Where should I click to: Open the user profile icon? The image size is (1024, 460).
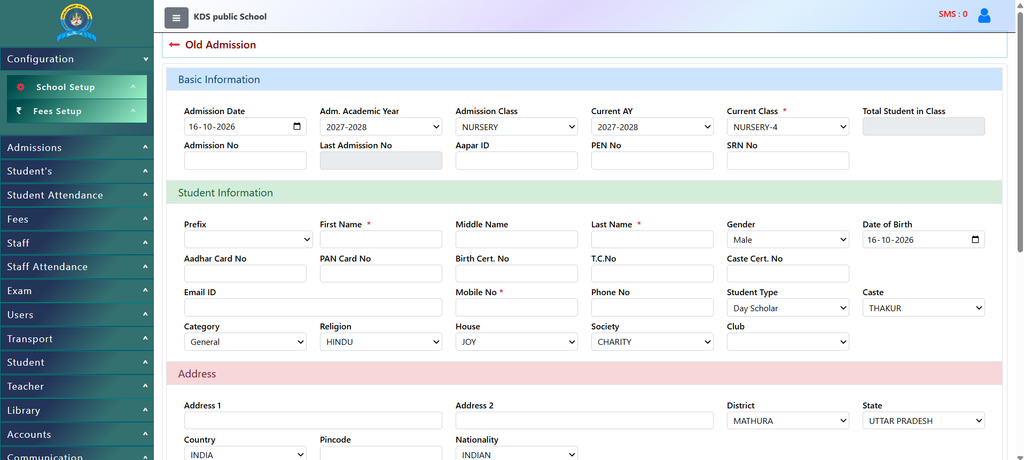[x=984, y=16]
